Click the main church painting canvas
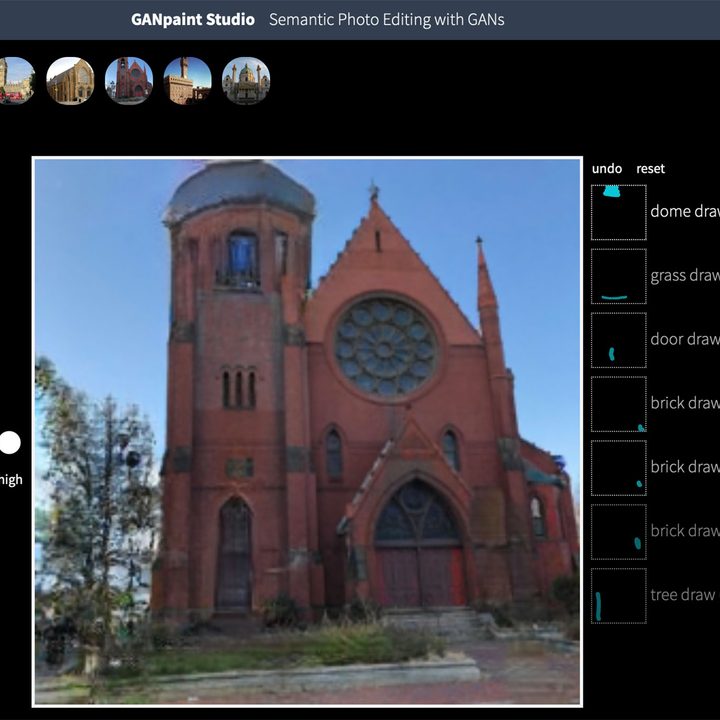 click(307, 432)
